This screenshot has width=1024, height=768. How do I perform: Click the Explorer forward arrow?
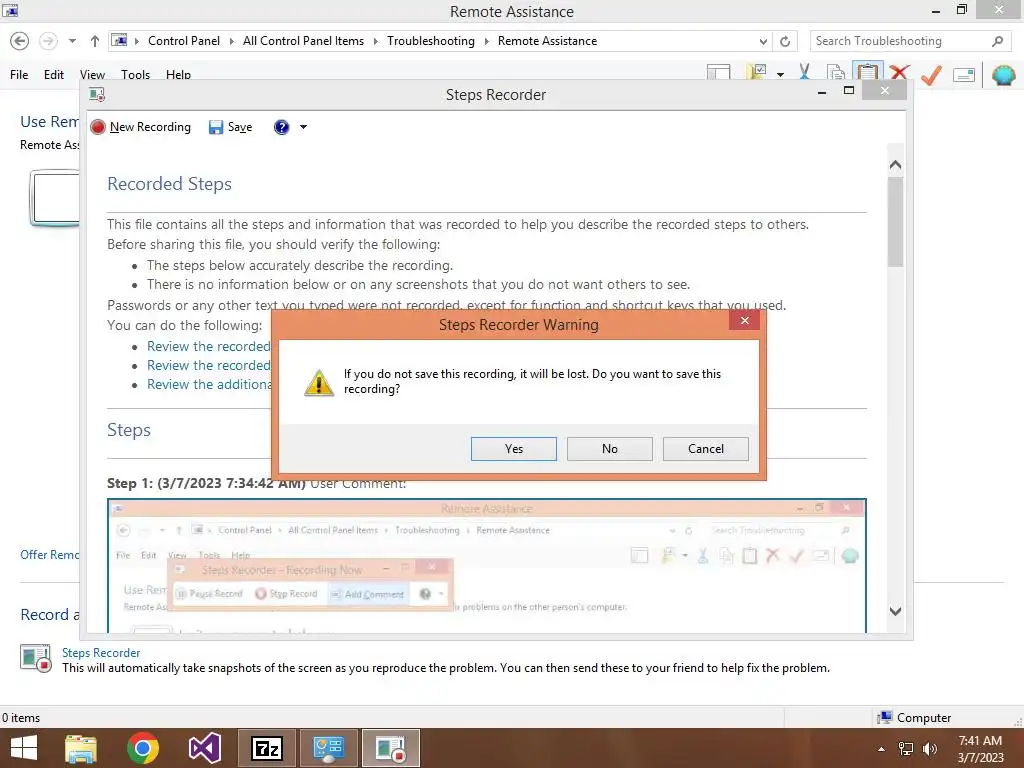[x=48, y=40]
